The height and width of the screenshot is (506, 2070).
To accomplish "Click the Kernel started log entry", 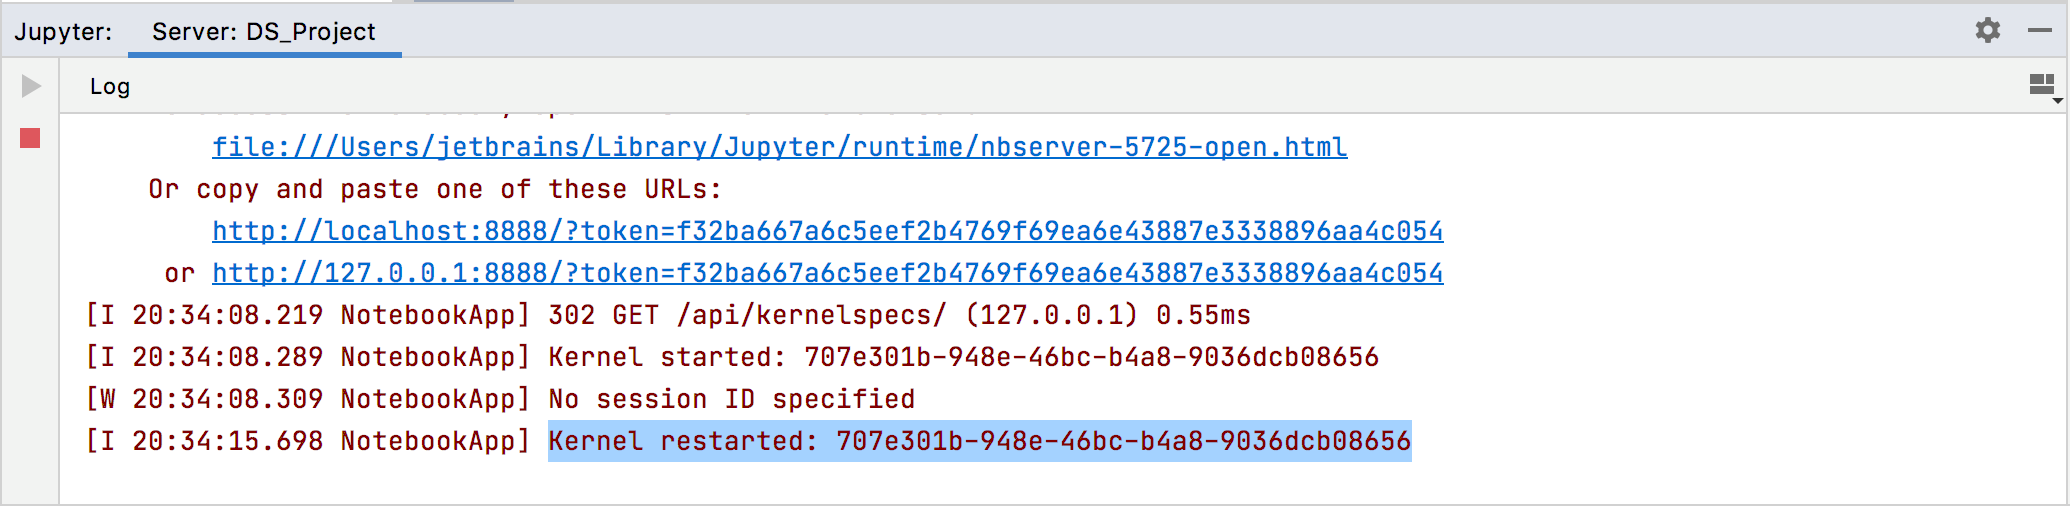I will click(x=963, y=357).
